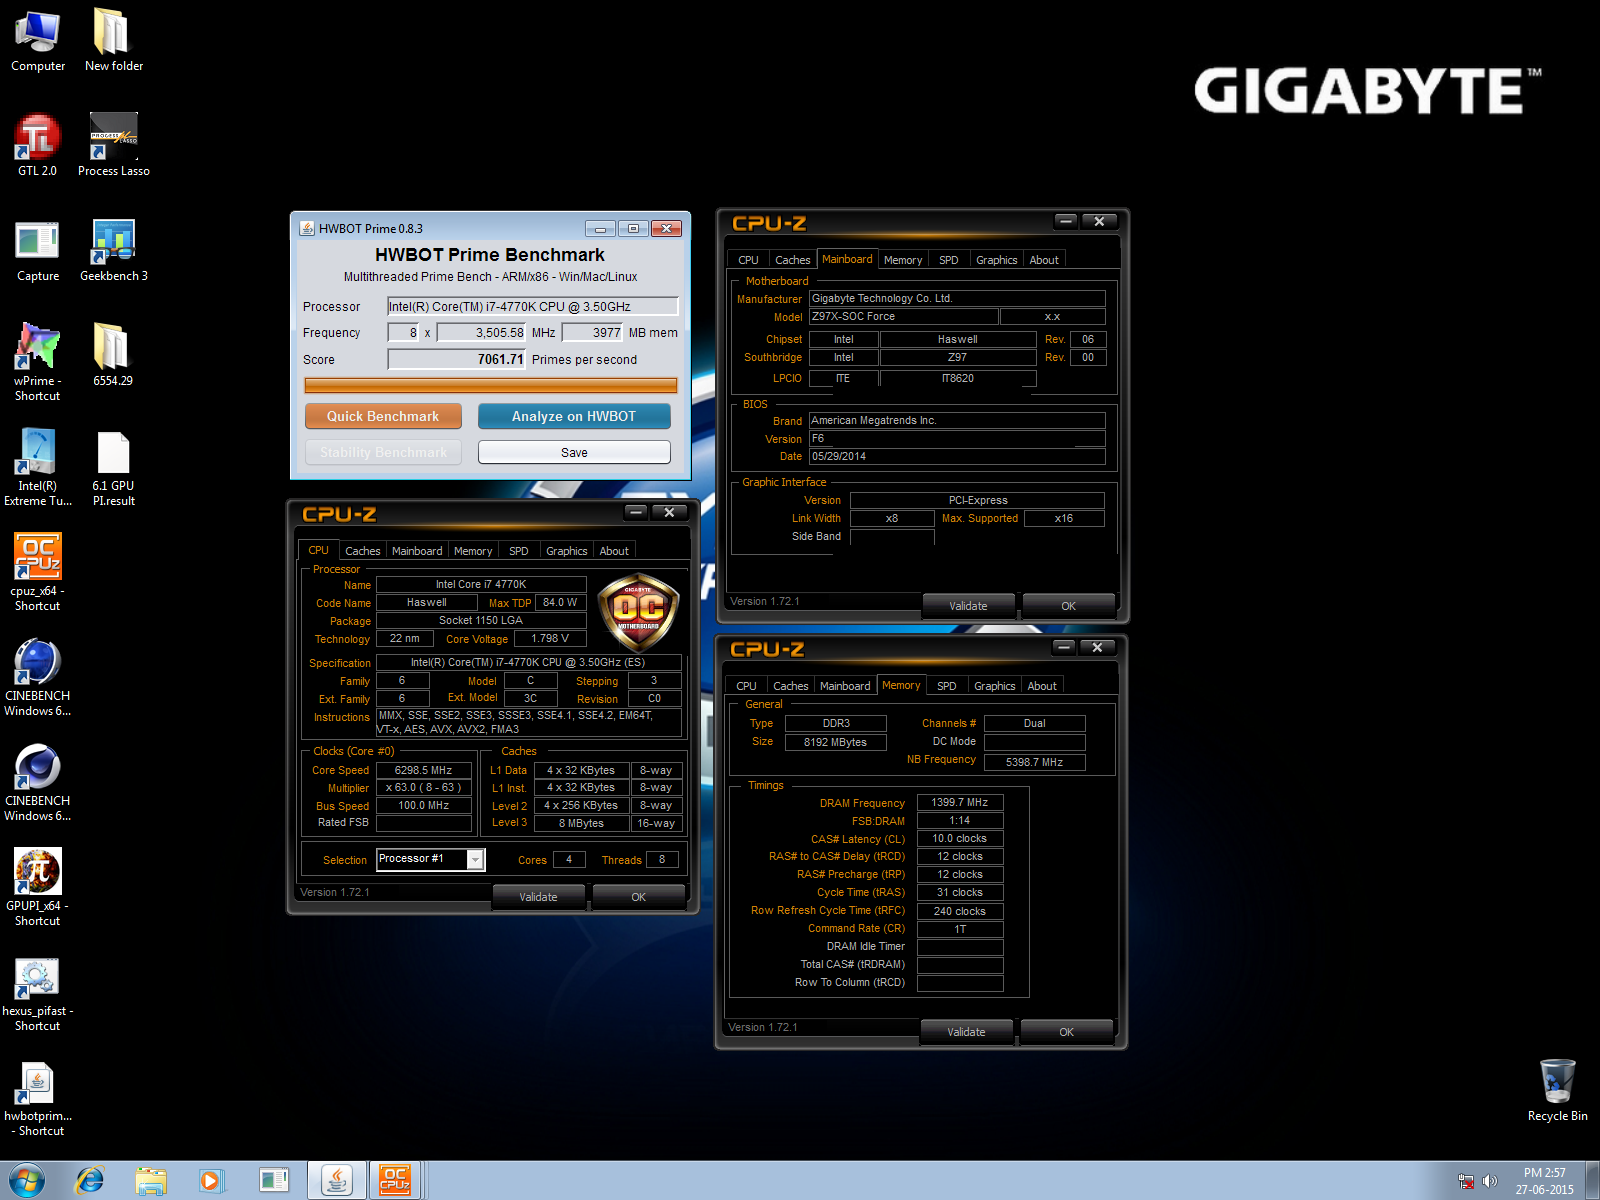
Task: Click the Show desktop strip on taskbar
Action: tap(1592, 1181)
